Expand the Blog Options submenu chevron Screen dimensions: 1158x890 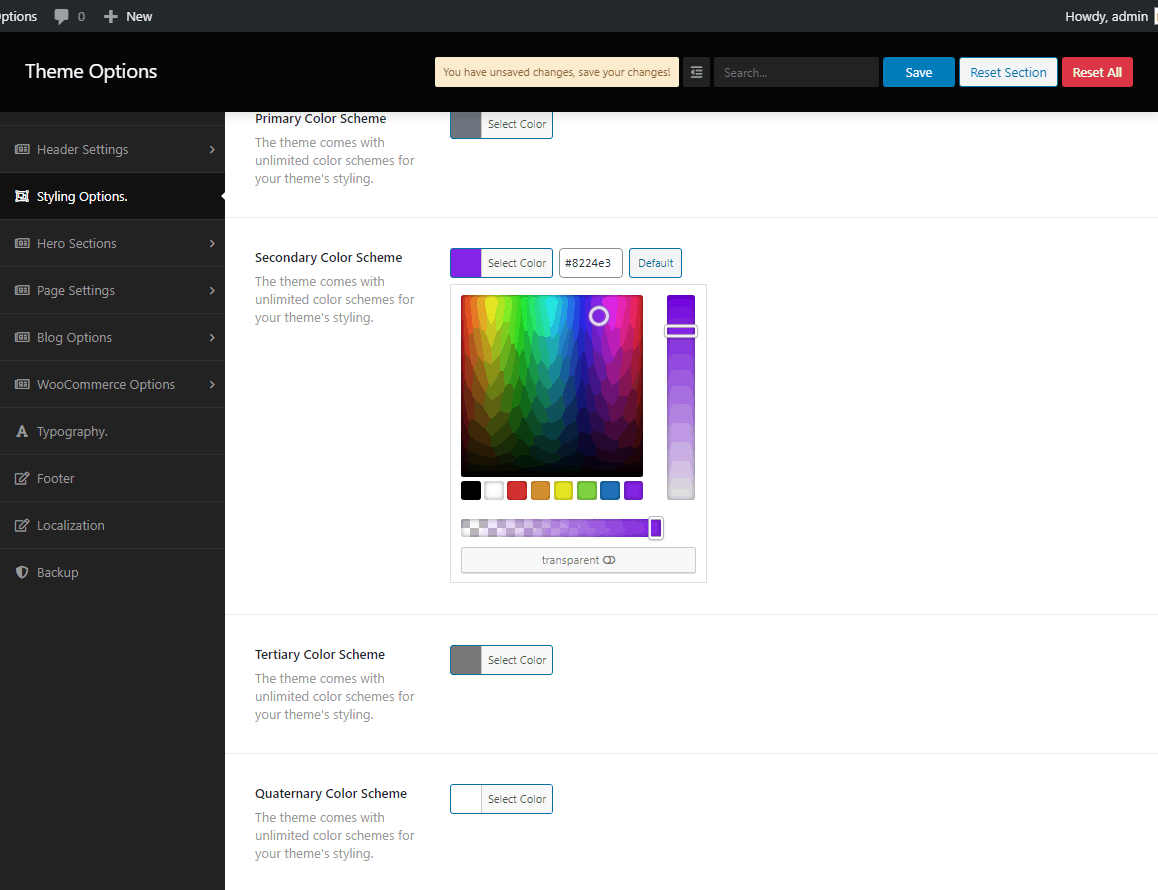point(212,337)
